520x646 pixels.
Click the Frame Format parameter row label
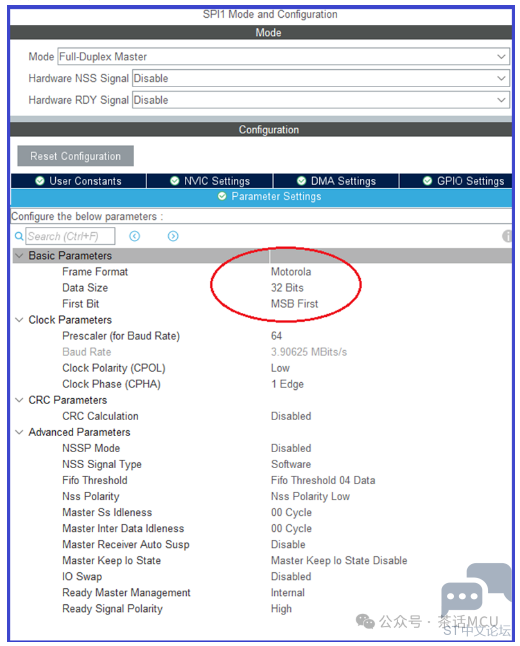click(x=95, y=272)
